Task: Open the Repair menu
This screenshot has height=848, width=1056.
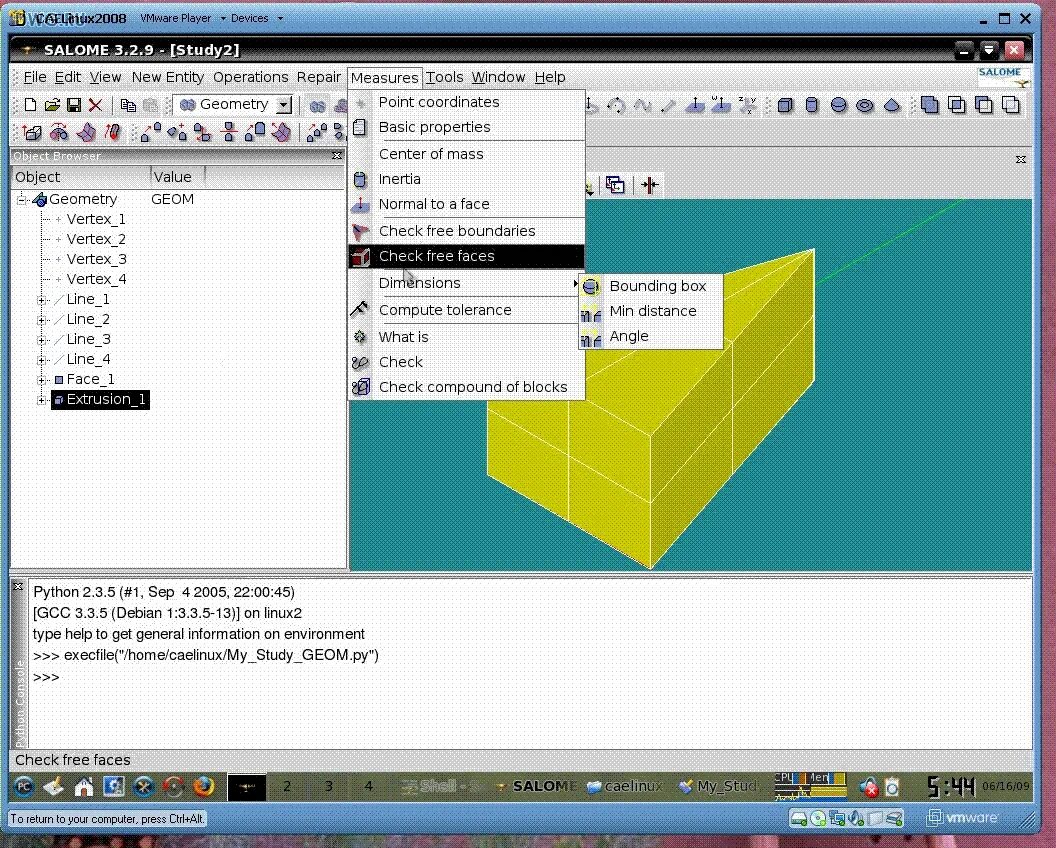Action: pyautogui.click(x=319, y=77)
